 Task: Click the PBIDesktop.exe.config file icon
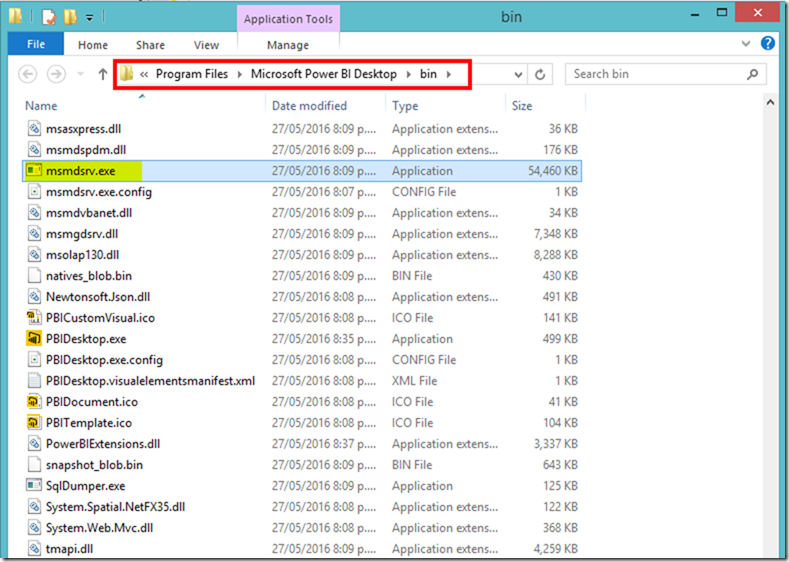pos(34,360)
